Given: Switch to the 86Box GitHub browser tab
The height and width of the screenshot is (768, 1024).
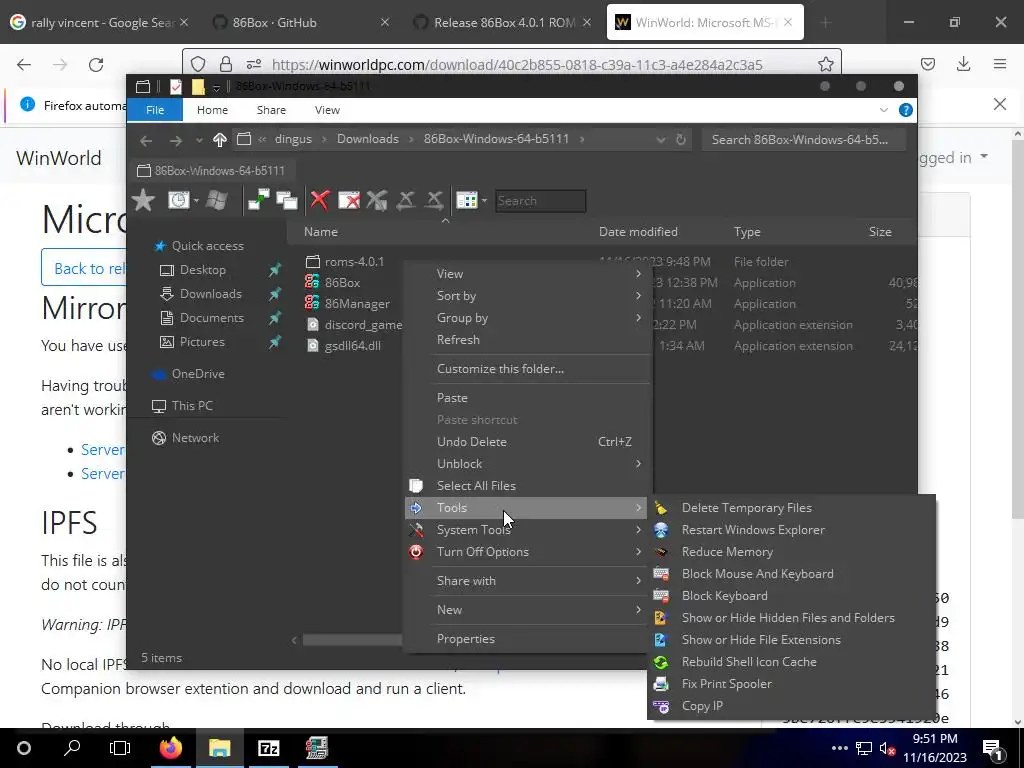Looking at the screenshot, I should click(x=300, y=22).
